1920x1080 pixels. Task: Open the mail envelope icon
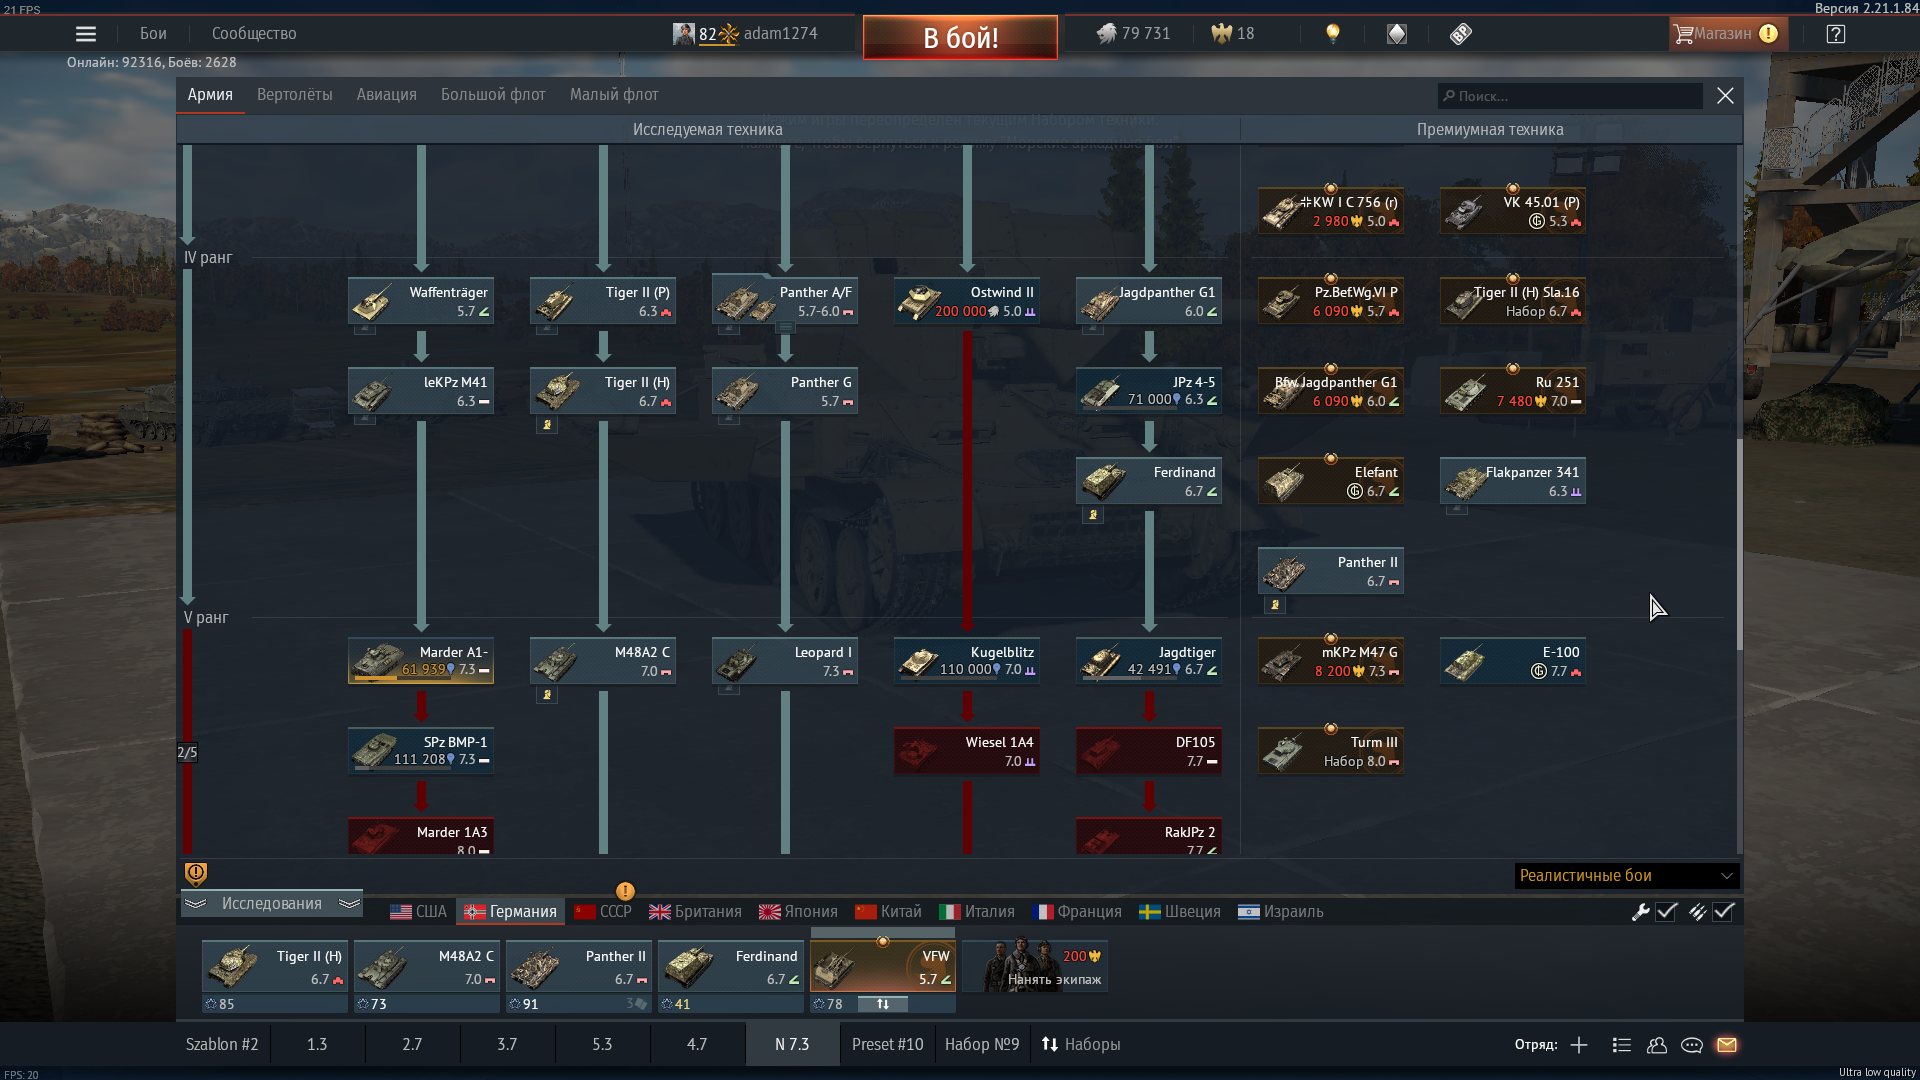(x=1727, y=1045)
